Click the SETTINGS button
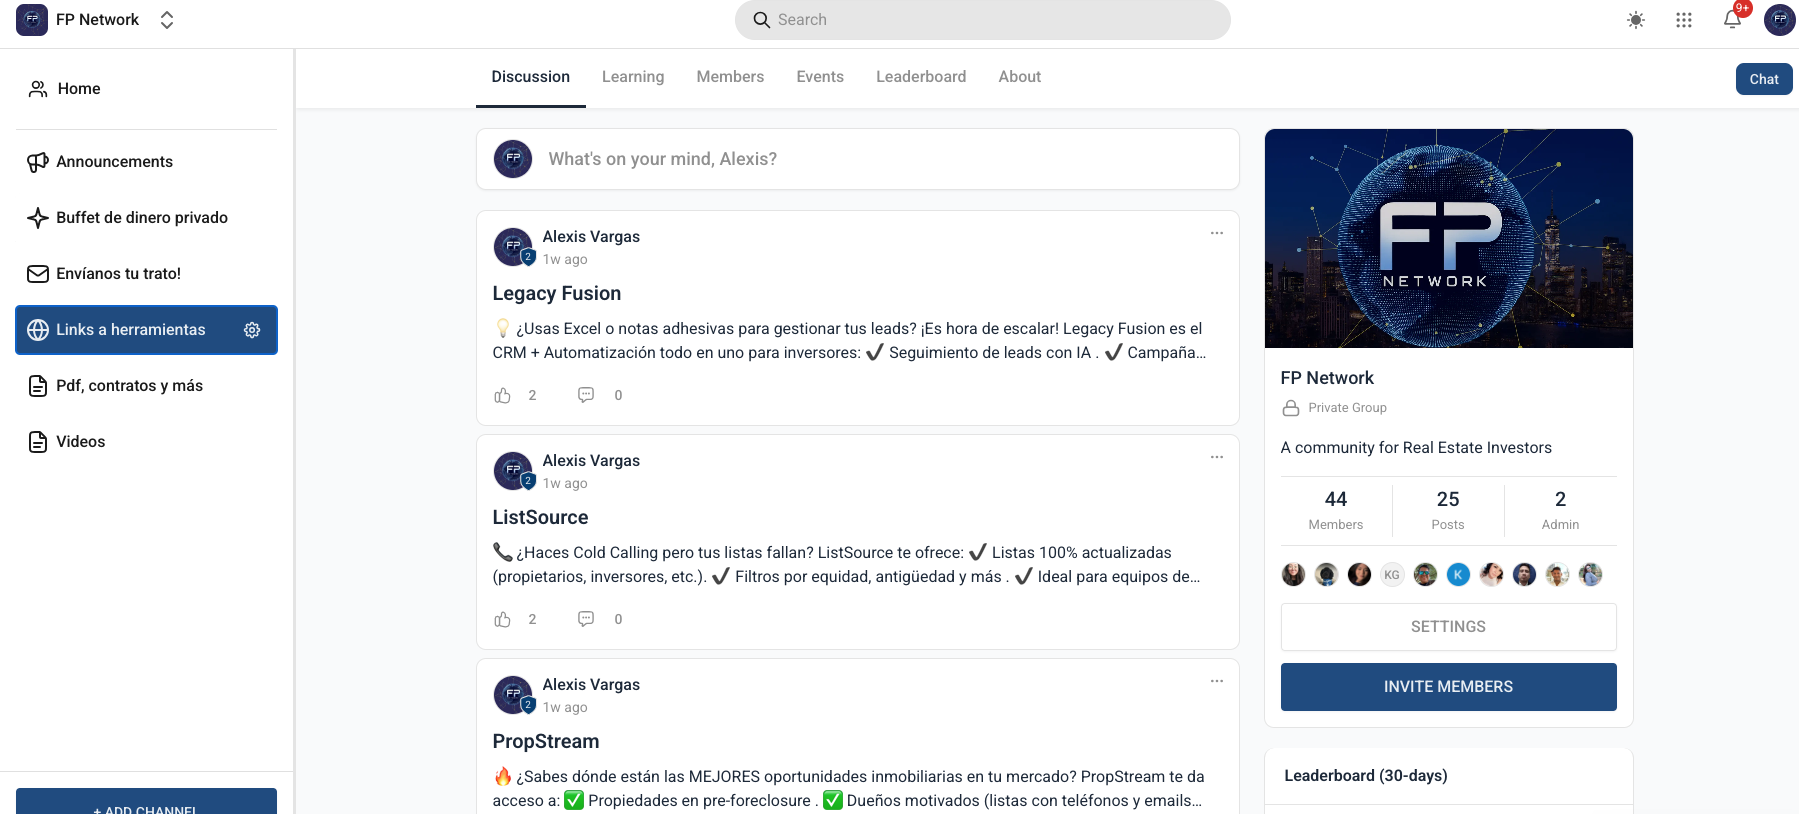The height and width of the screenshot is (814, 1799). (x=1449, y=627)
